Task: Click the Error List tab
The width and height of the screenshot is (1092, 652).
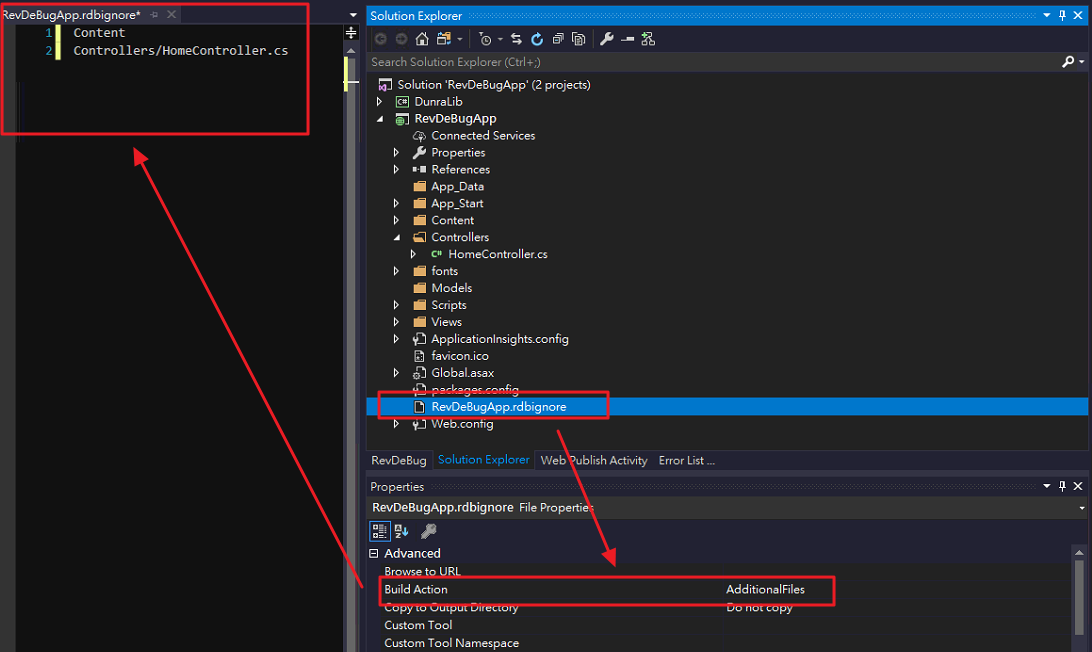Action: [x=686, y=460]
